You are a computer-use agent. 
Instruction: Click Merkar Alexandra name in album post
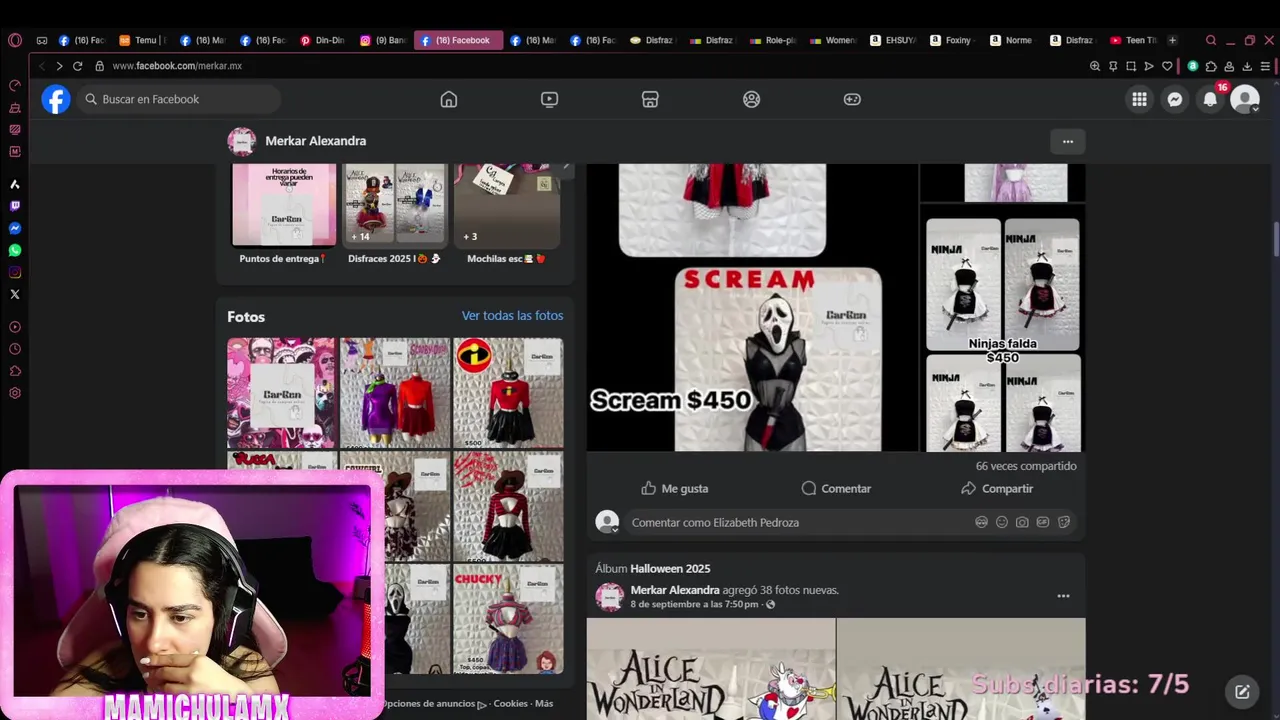pyautogui.click(x=675, y=590)
